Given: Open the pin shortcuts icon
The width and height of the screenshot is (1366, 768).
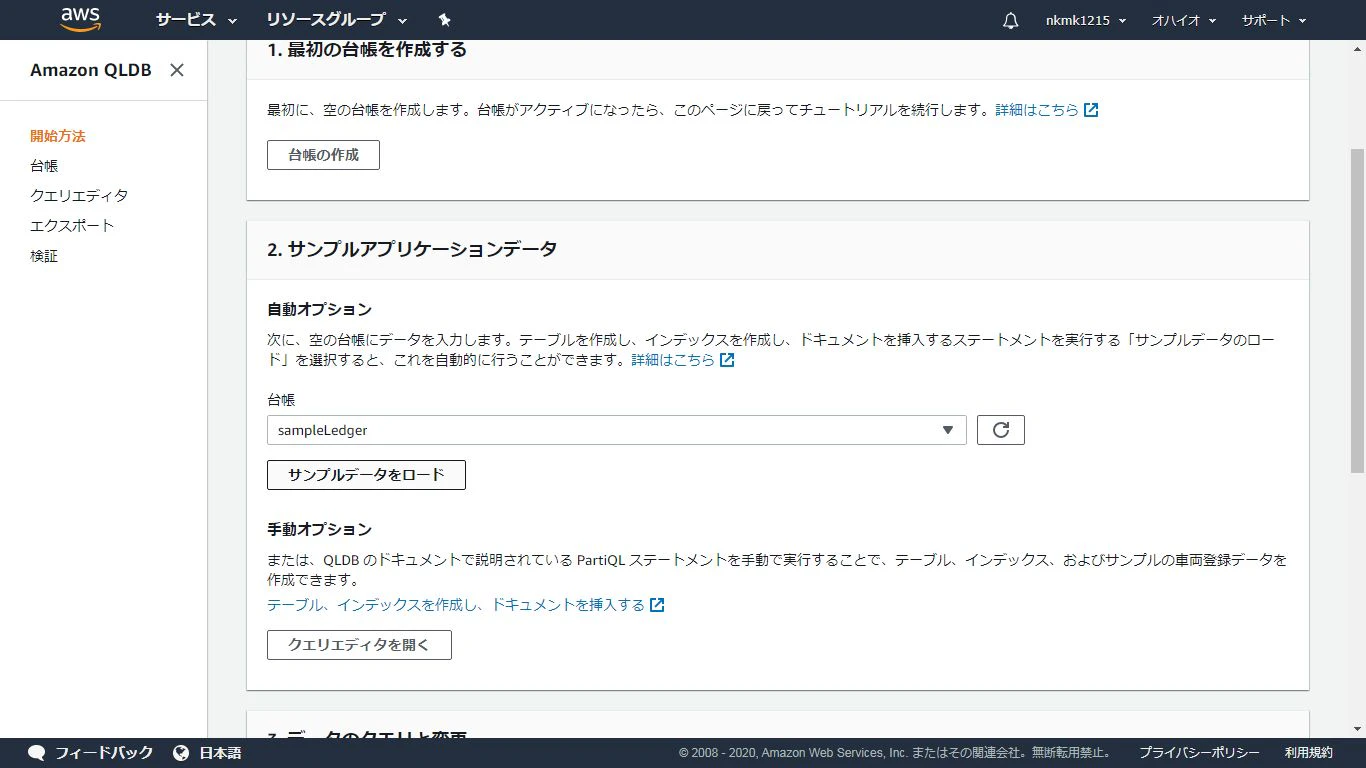Looking at the screenshot, I should [445, 20].
